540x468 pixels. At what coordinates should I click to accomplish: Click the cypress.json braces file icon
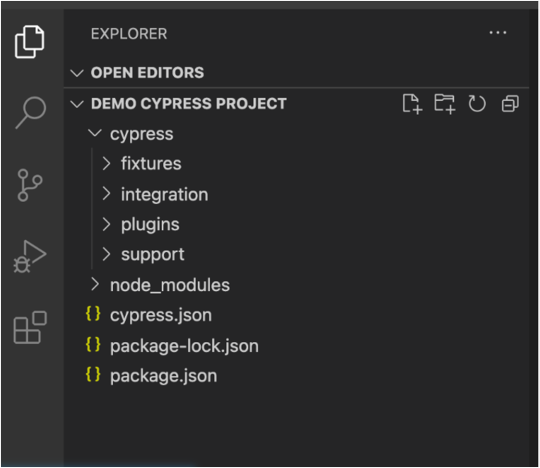[93, 314]
